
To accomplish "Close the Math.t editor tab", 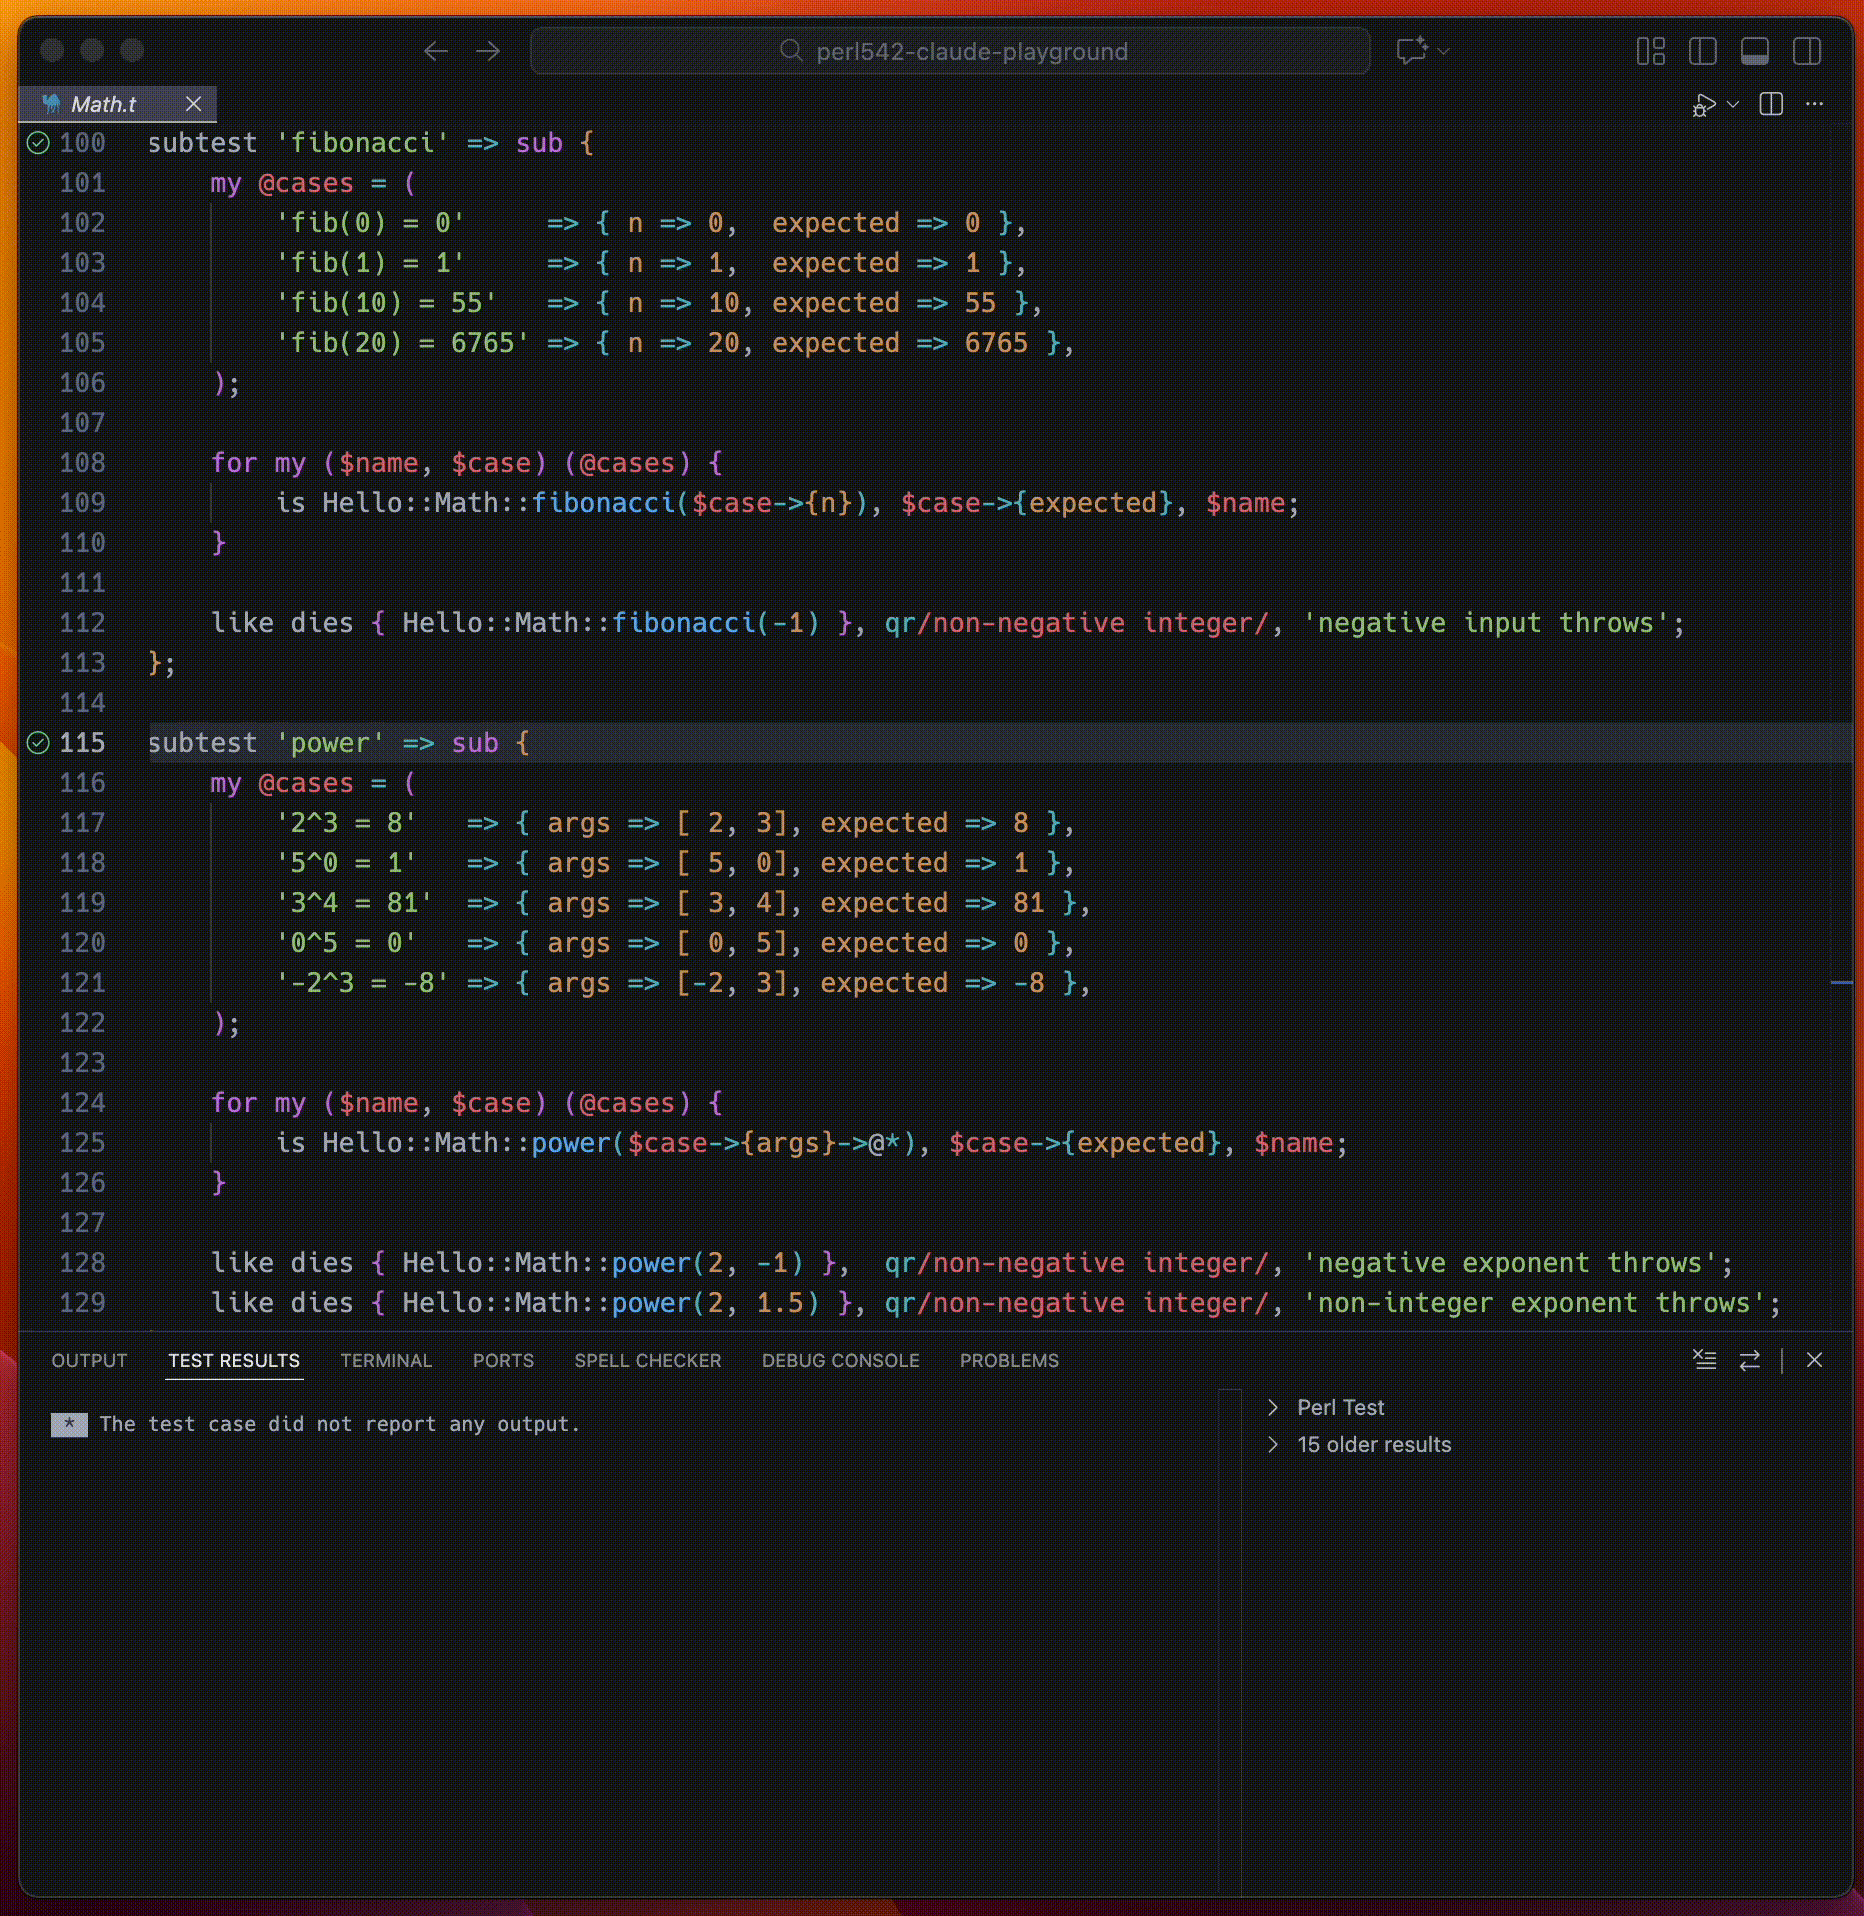I will pos(193,103).
